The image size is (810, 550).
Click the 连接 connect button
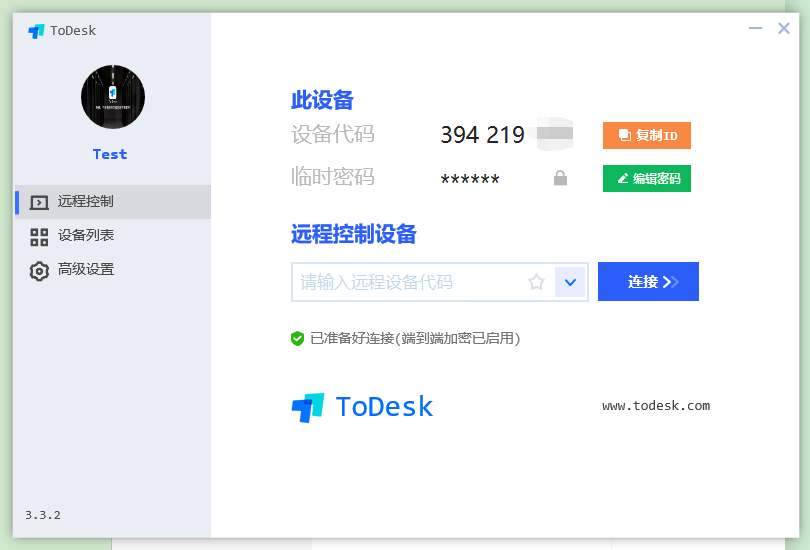click(648, 281)
